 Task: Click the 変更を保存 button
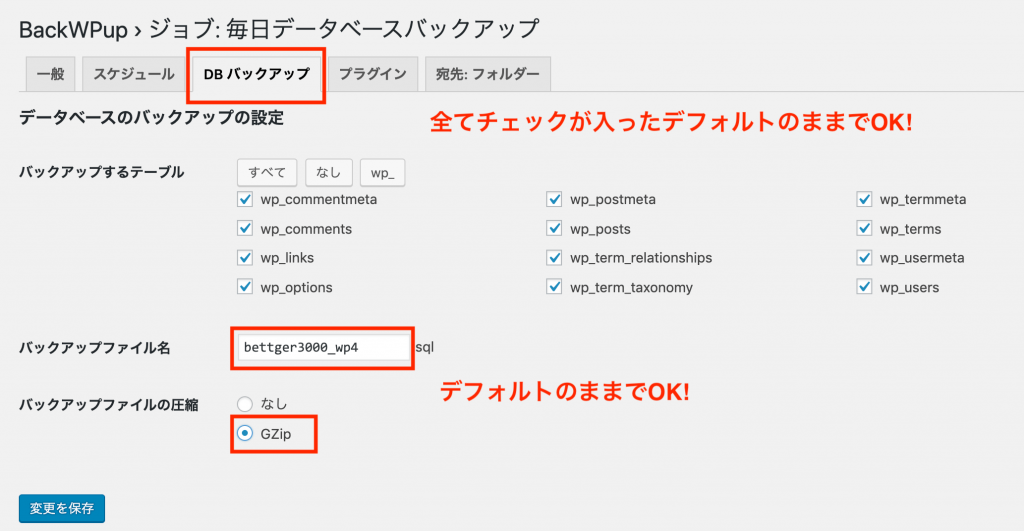click(x=62, y=508)
